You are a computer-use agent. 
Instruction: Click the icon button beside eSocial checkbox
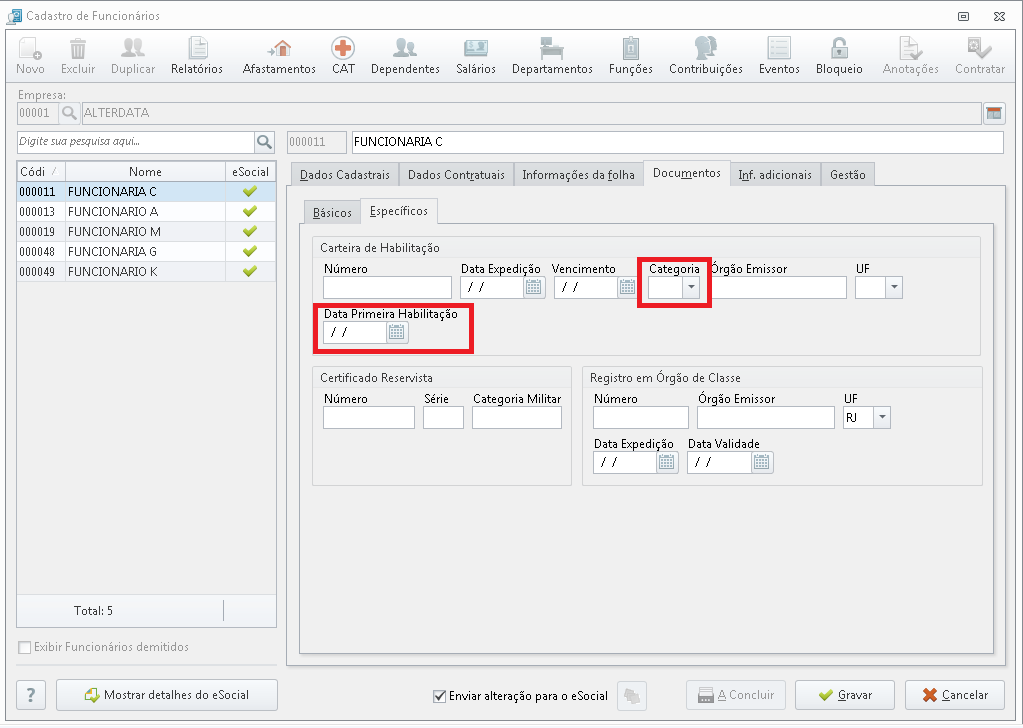point(631,695)
